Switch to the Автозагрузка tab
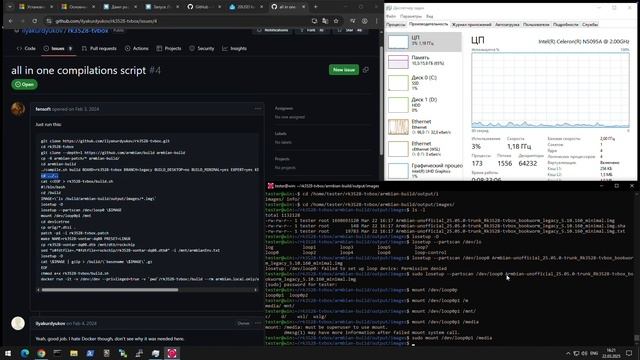The image size is (640, 360). (507, 24)
